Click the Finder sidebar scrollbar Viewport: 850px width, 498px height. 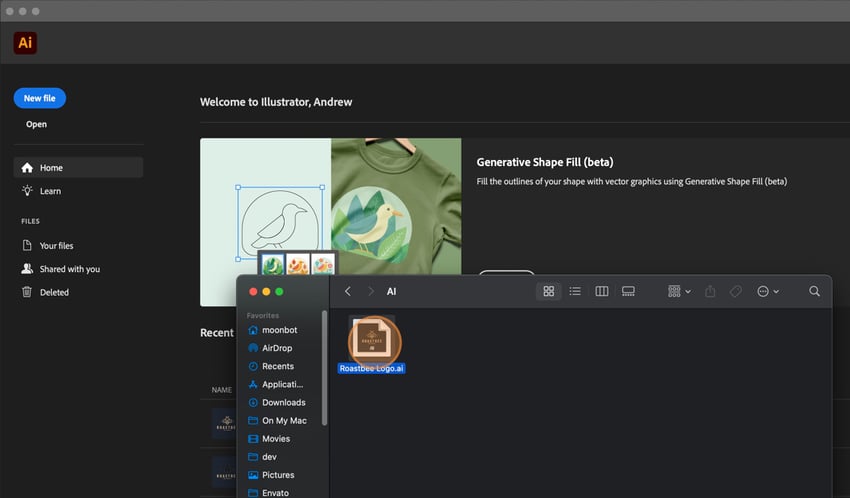(x=325, y=368)
